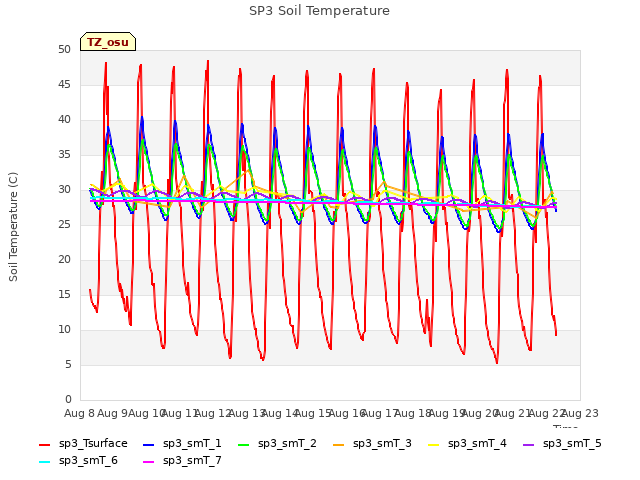Toggle sp3_smT_3 legend entry
The image size is (640, 480).
[372, 443]
